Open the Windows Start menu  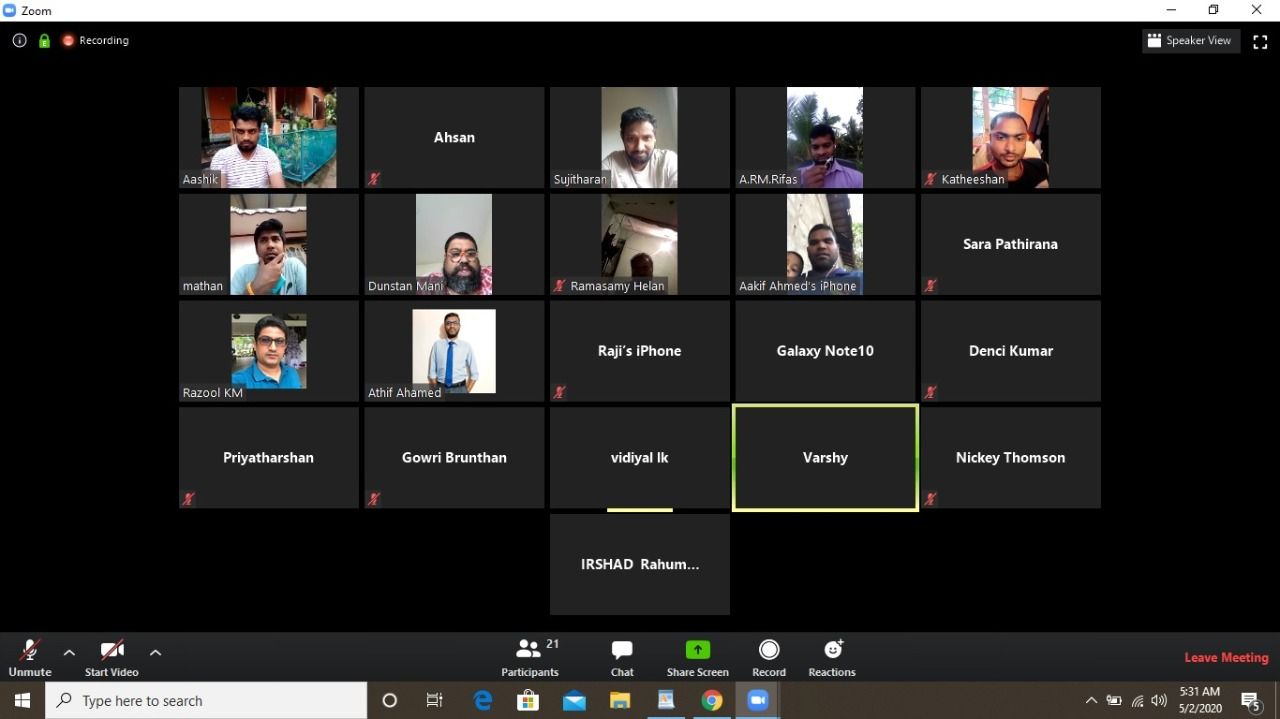[22, 701]
